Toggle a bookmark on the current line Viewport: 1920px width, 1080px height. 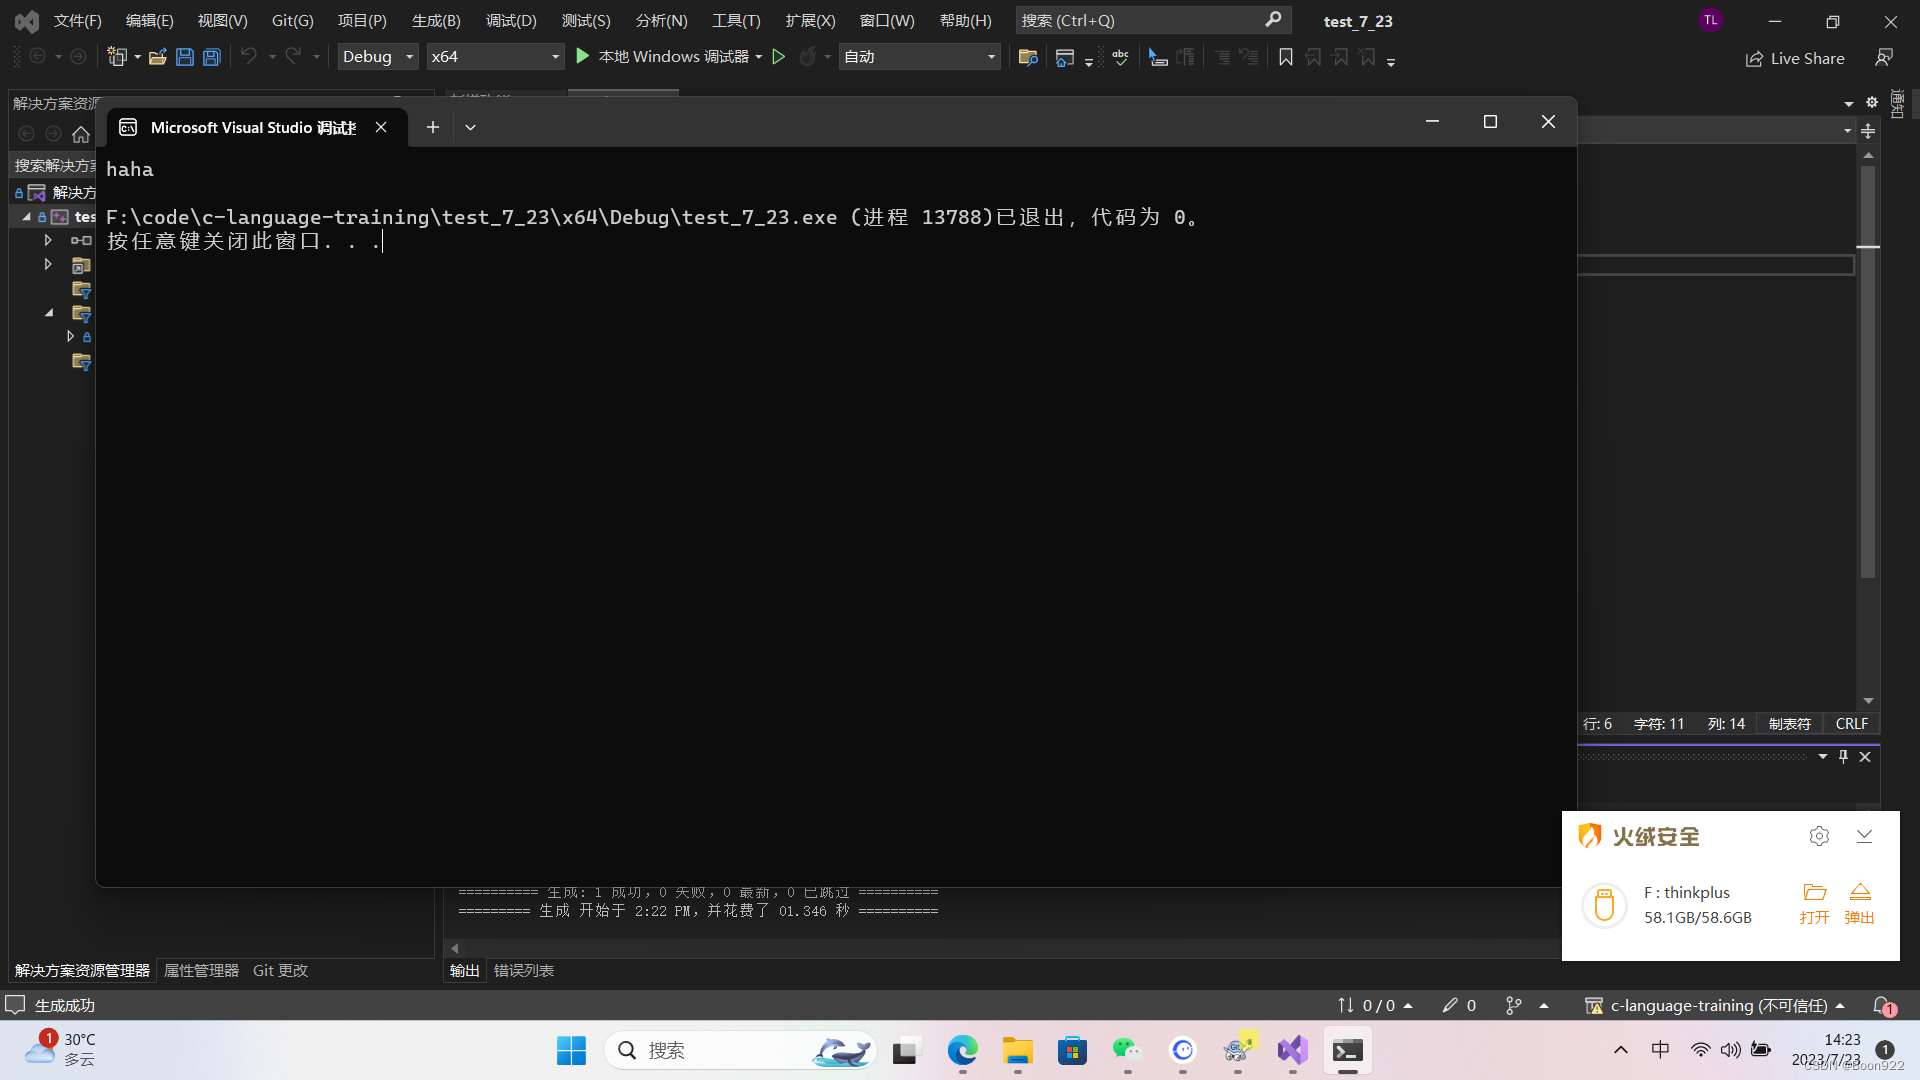(1285, 57)
